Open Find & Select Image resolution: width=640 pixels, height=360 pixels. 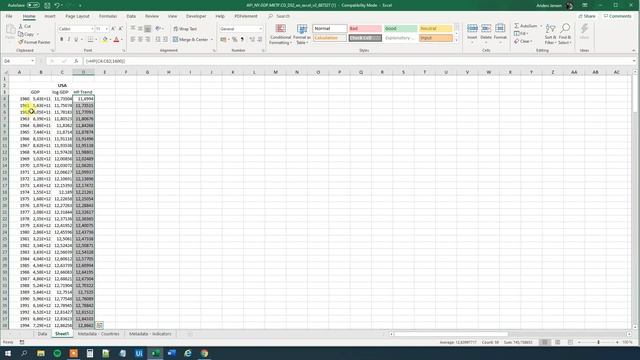click(x=565, y=34)
